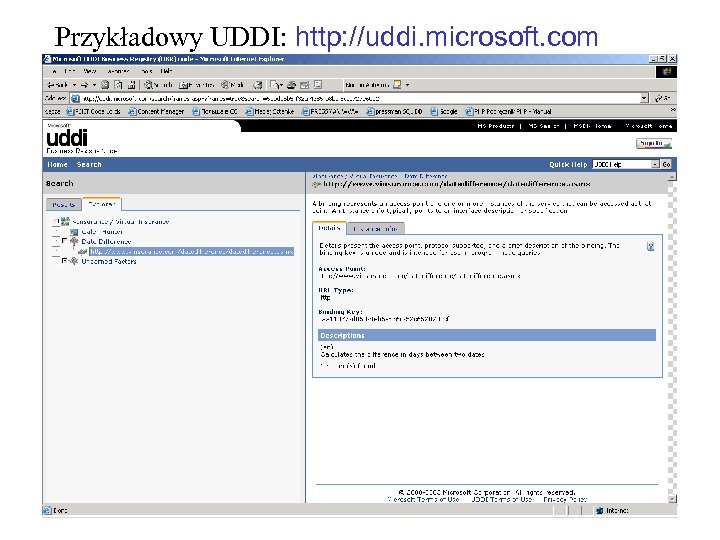Viewport: 720px width, 540px height.
Task: Click the Home page icon in toolbar
Action: click(x=132, y=85)
